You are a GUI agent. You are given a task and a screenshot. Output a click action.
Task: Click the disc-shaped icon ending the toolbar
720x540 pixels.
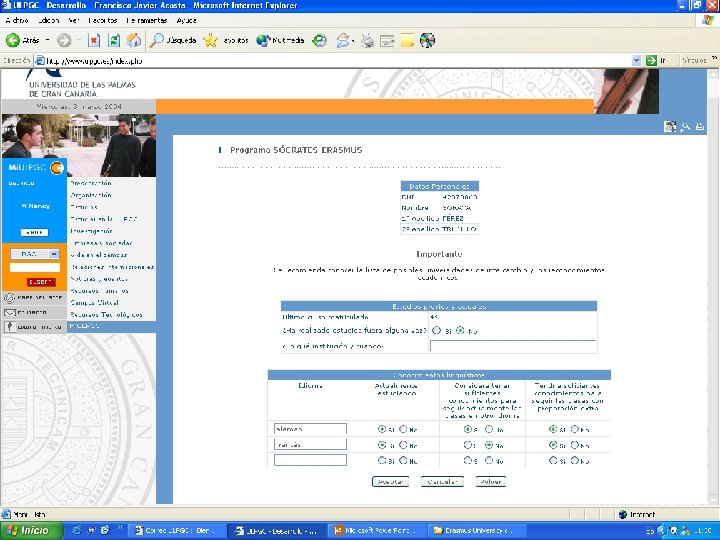(x=427, y=40)
